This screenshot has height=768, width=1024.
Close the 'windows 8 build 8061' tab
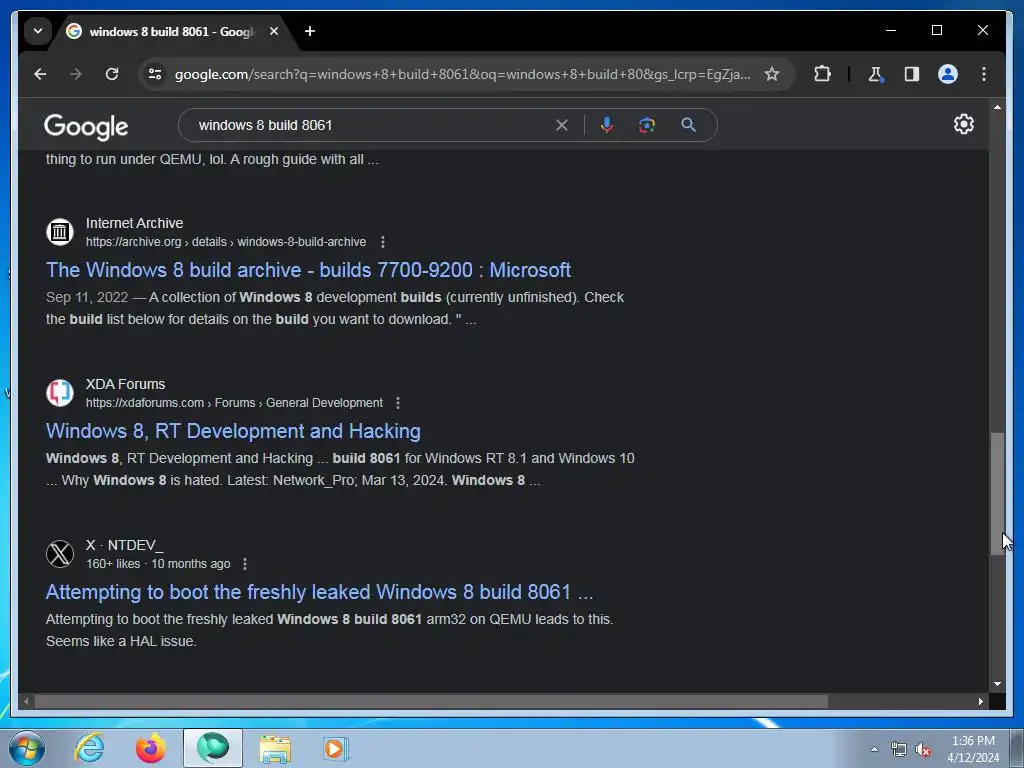(x=274, y=31)
